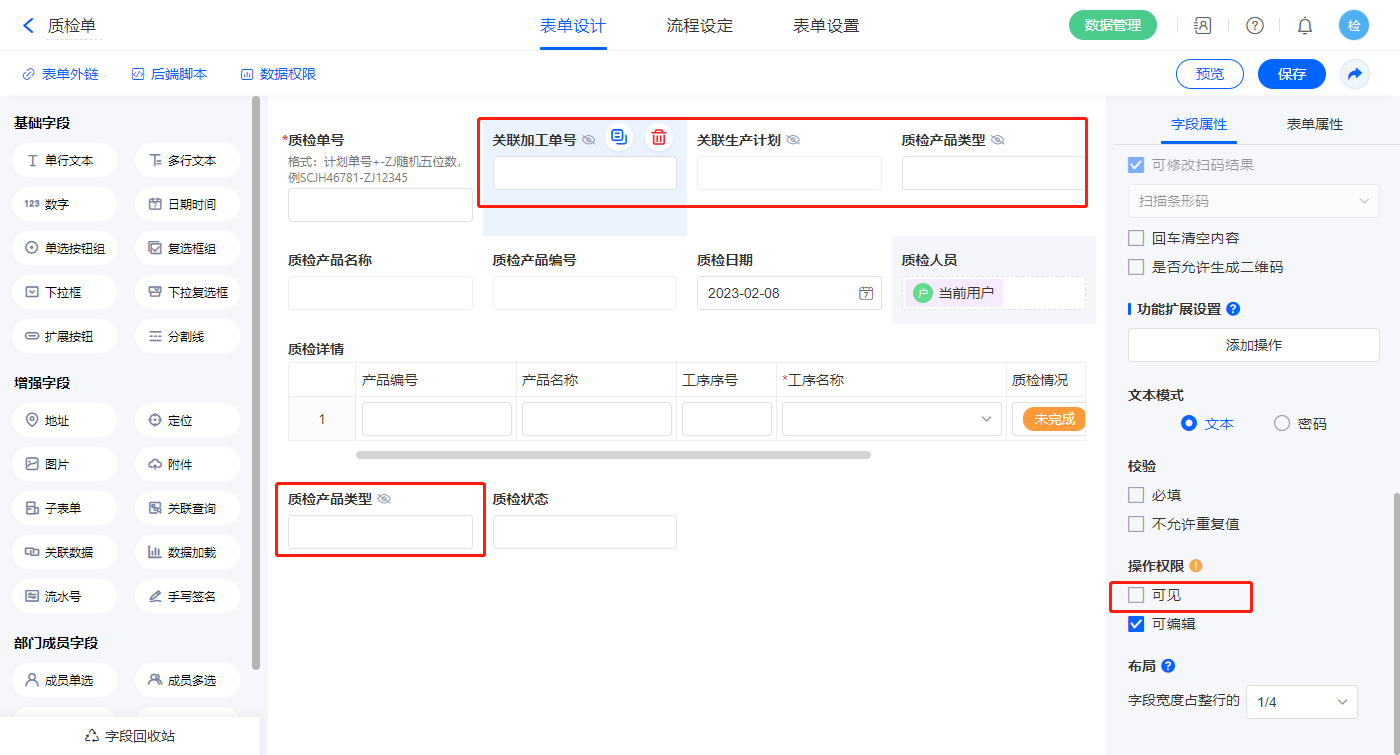Image resolution: width=1400 pixels, height=755 pixels.
Task: Click the 保存 button
Action: [x=1291, y=74]
